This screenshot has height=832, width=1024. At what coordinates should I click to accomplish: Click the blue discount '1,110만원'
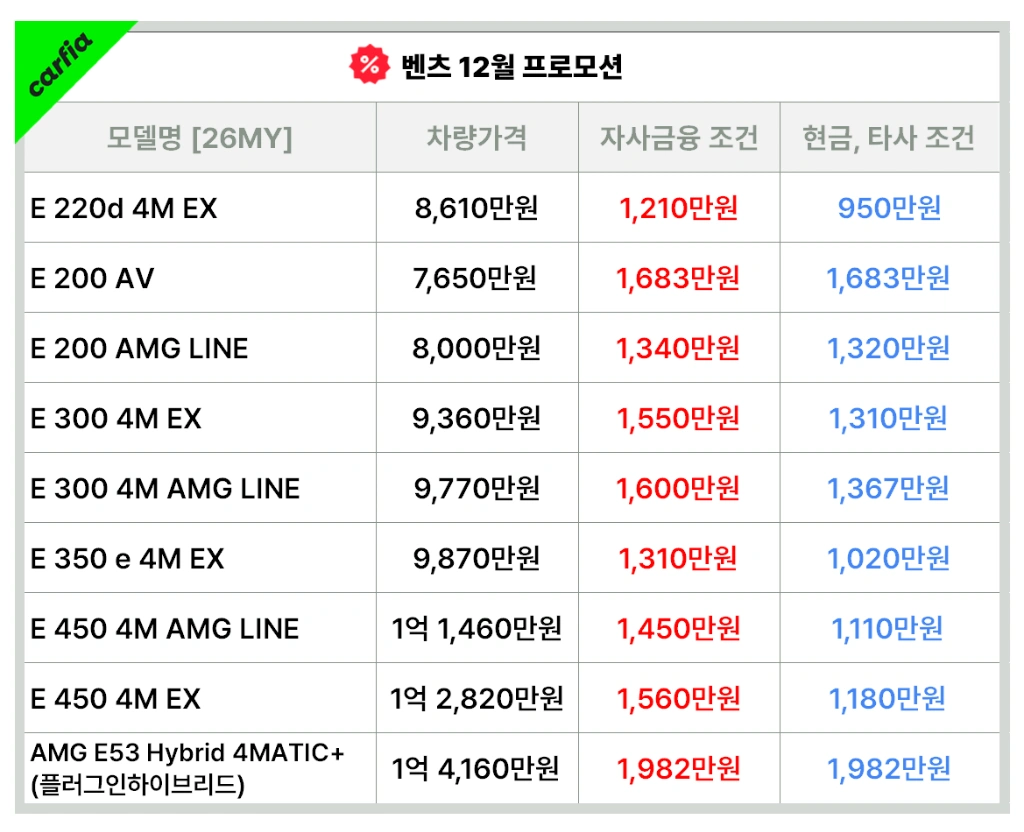point(888,628)
